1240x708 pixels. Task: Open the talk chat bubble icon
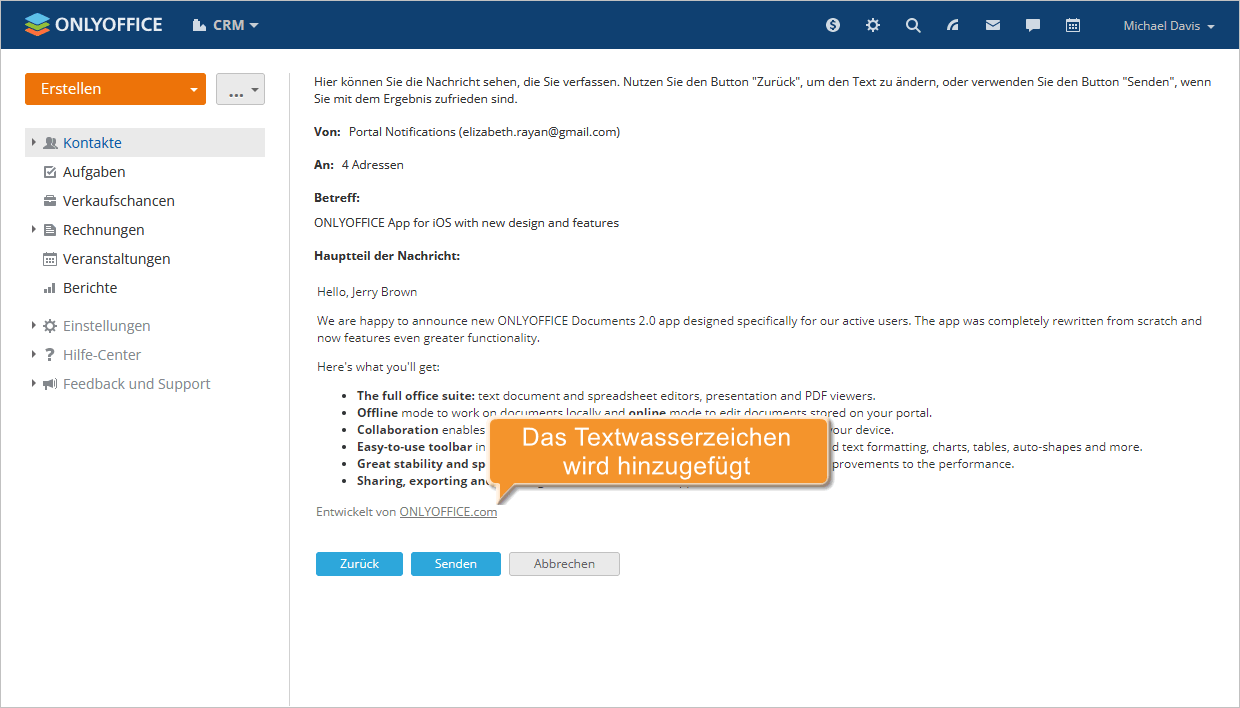coord(1033,25)
